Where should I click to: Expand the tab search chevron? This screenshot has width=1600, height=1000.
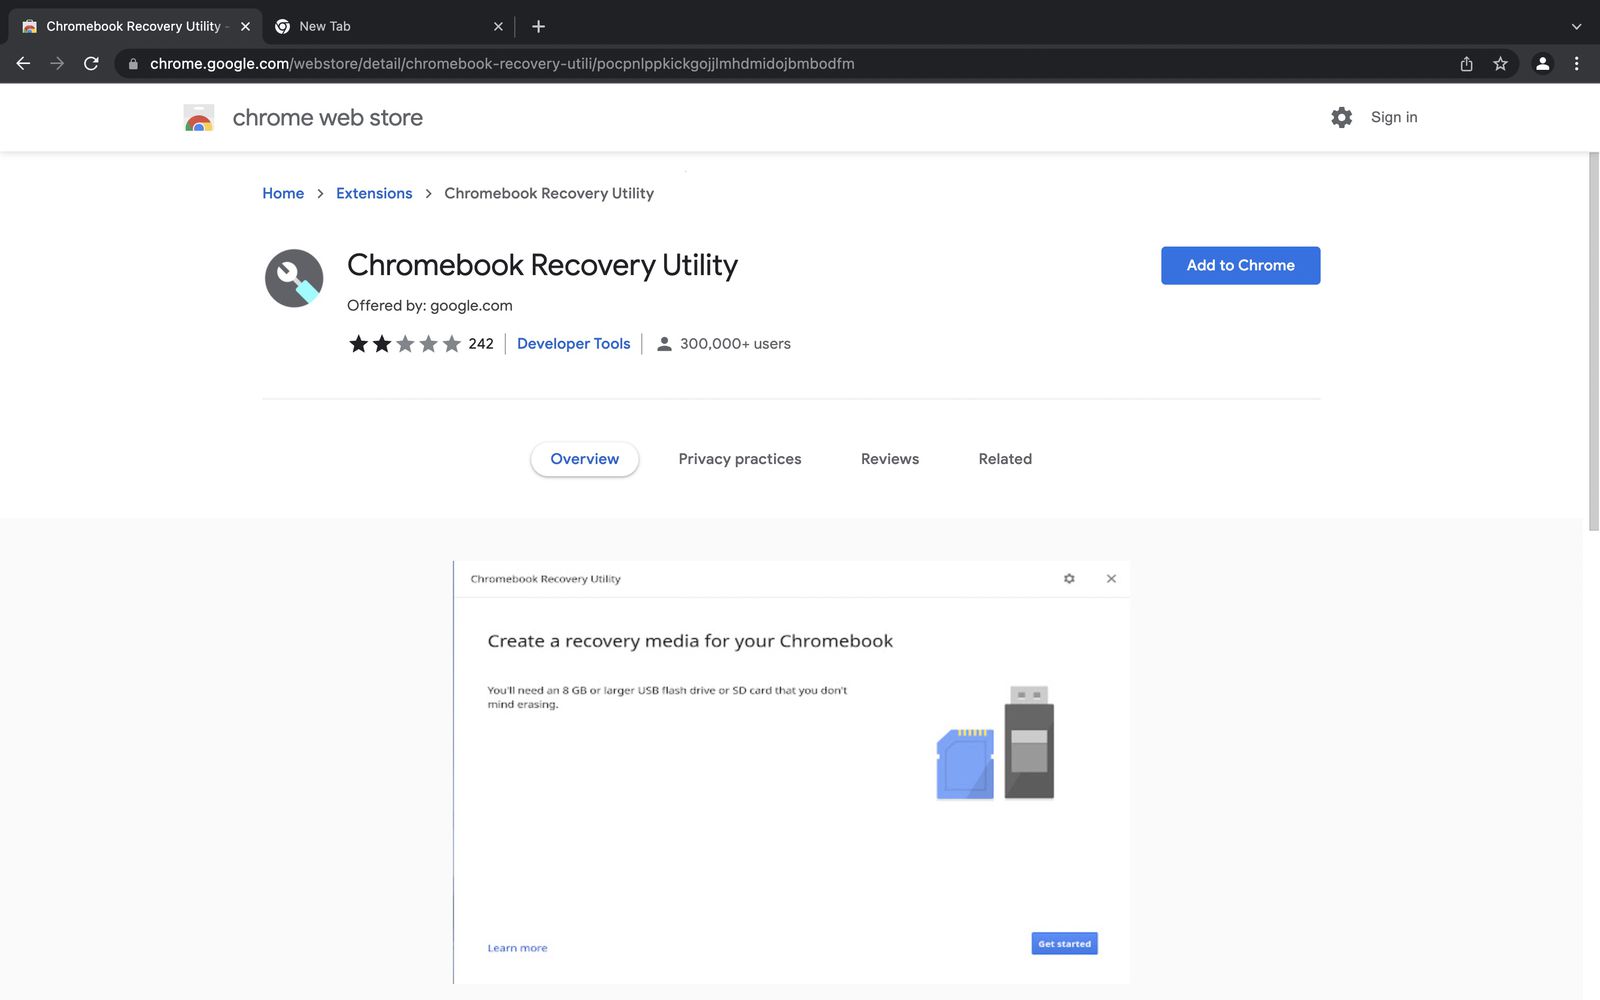click(1576, 27)
